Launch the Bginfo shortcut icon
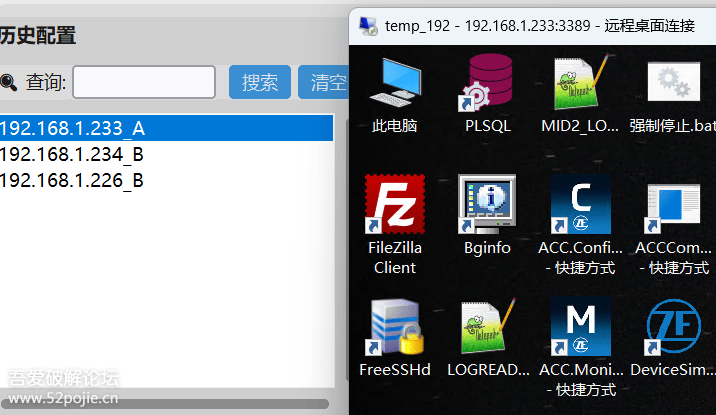Viewport: 716px width, 415px height. pos(487,204)
